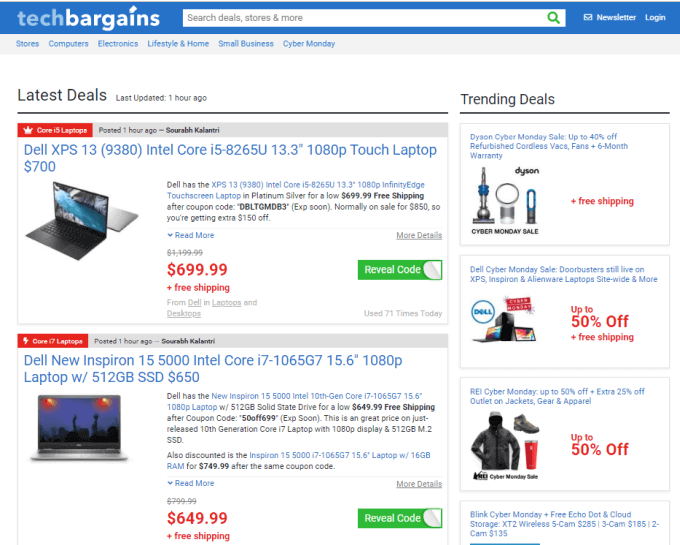Click the Login link
Image resolution: width=680 pixels, height=545 pixels.
655,17
